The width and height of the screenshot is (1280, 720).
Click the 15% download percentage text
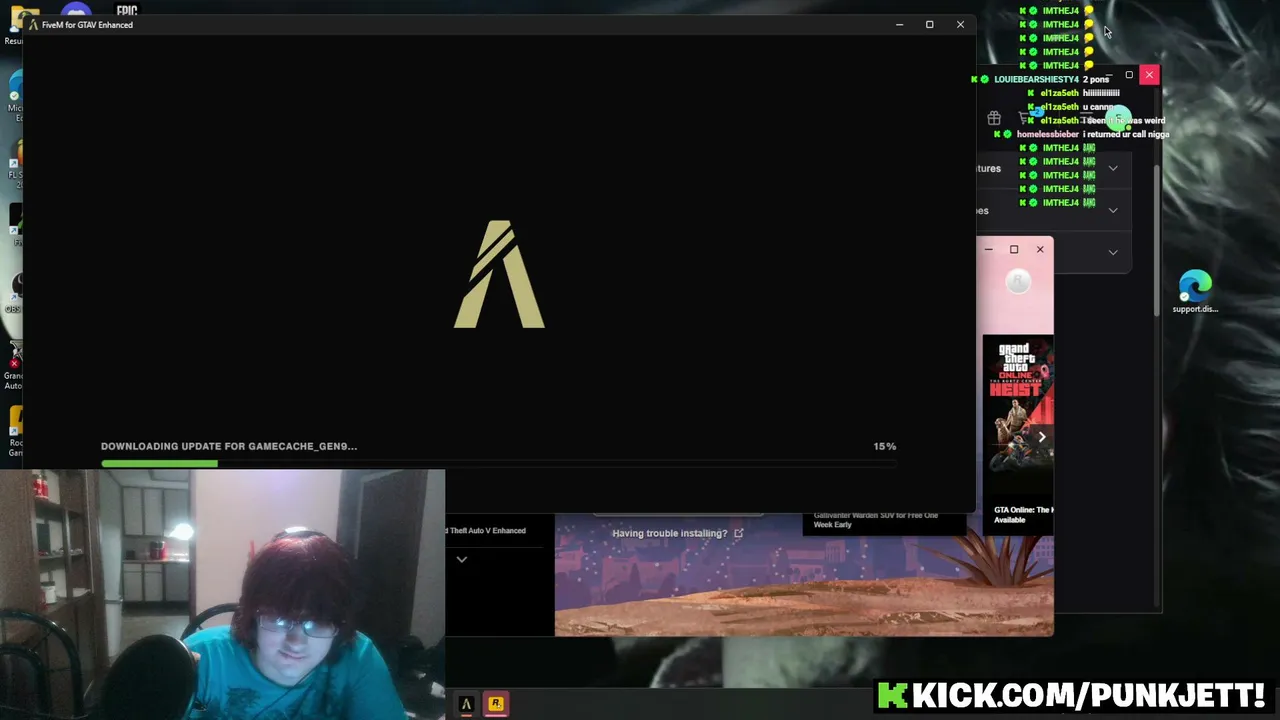pos(885,446)
